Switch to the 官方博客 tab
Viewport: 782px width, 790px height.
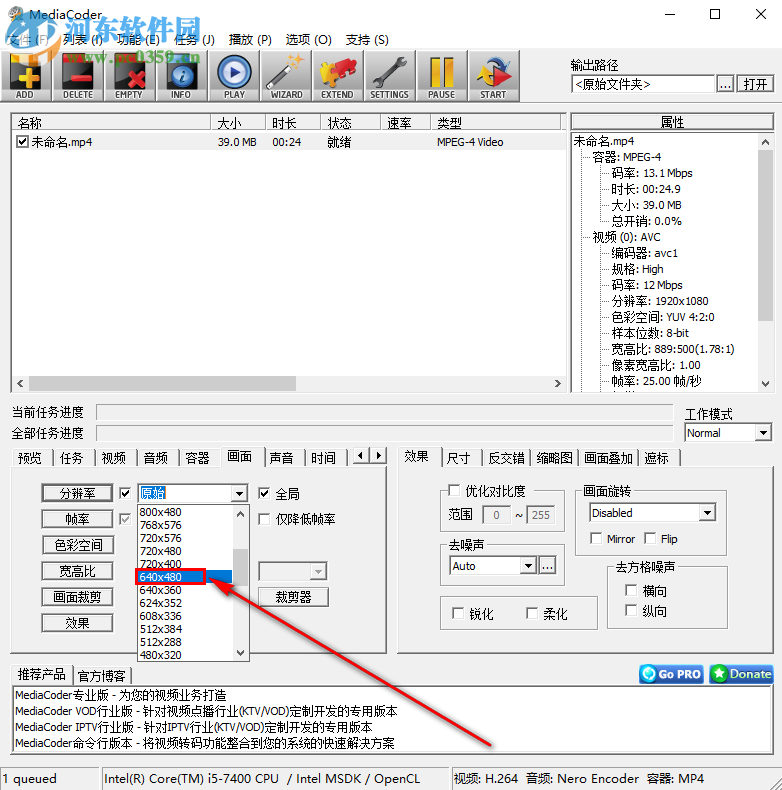coord(102,676)
